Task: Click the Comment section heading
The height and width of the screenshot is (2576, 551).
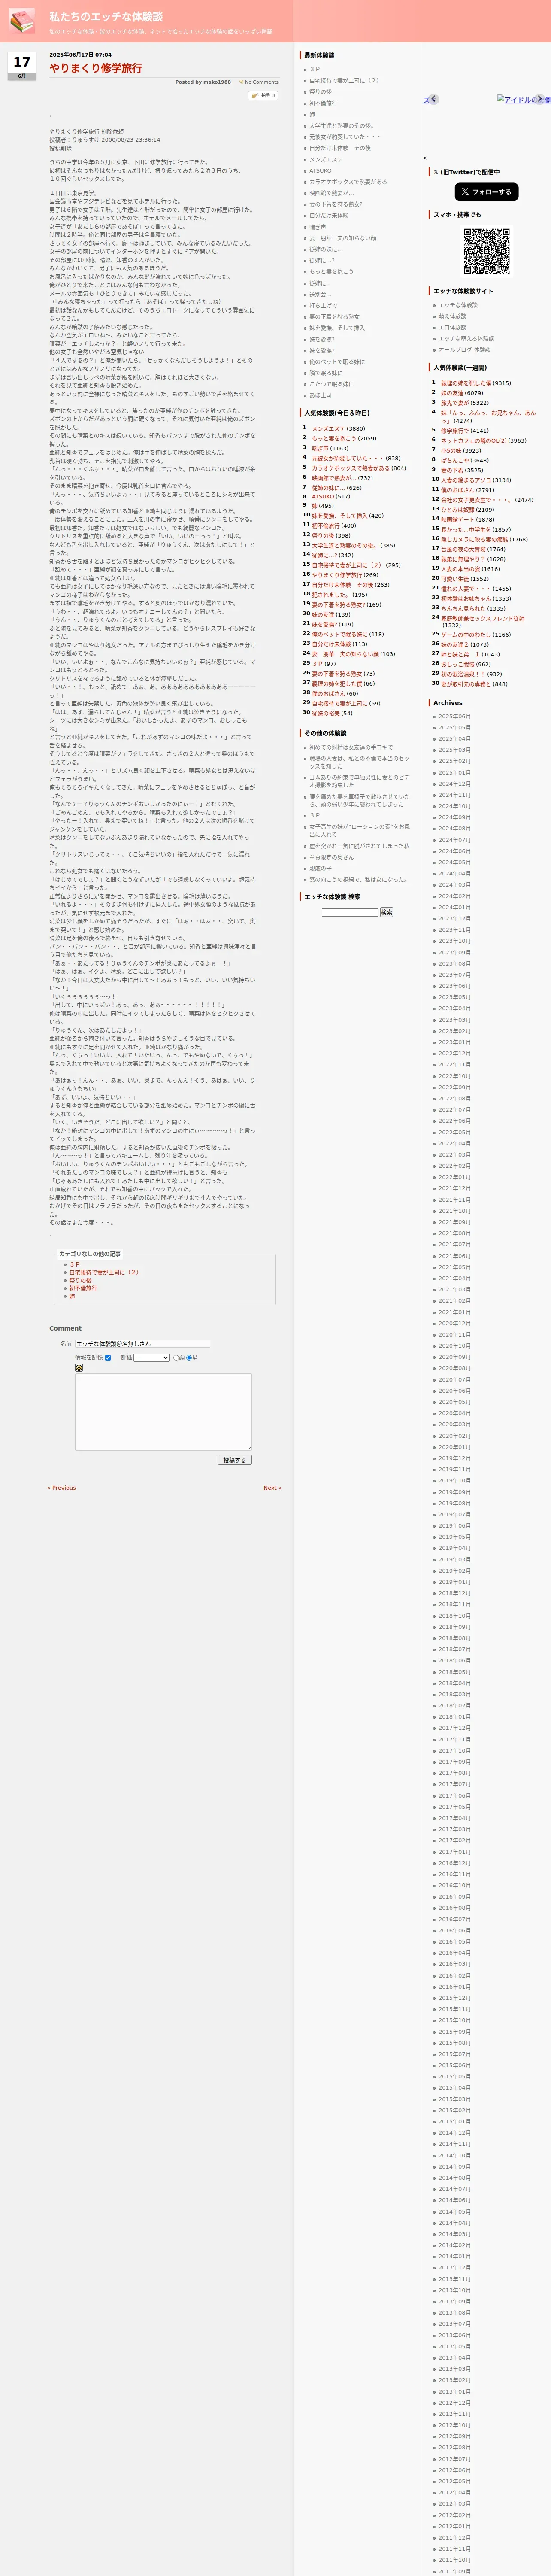Action: click(66, 1328)
